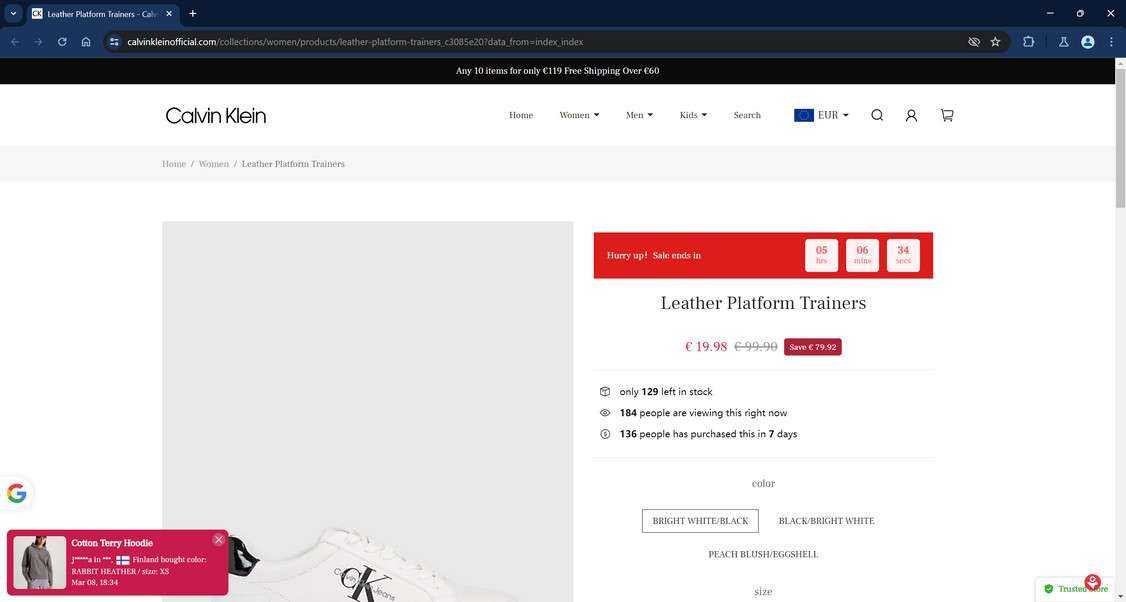Close the Cotton Terry Hoodie popup
The width and height of the screenshot is (1126, 602).
(218, 540)
